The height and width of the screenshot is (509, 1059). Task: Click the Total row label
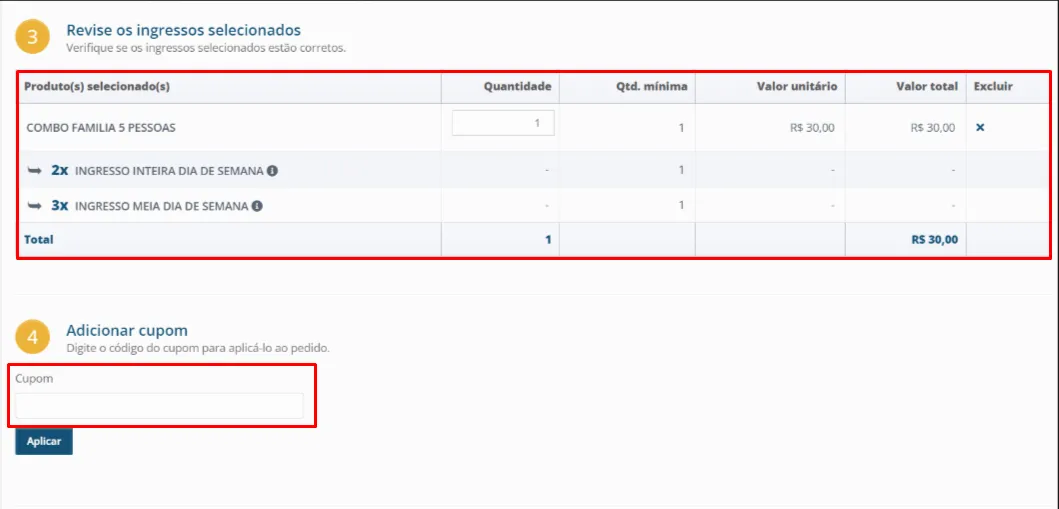[38, 239]
